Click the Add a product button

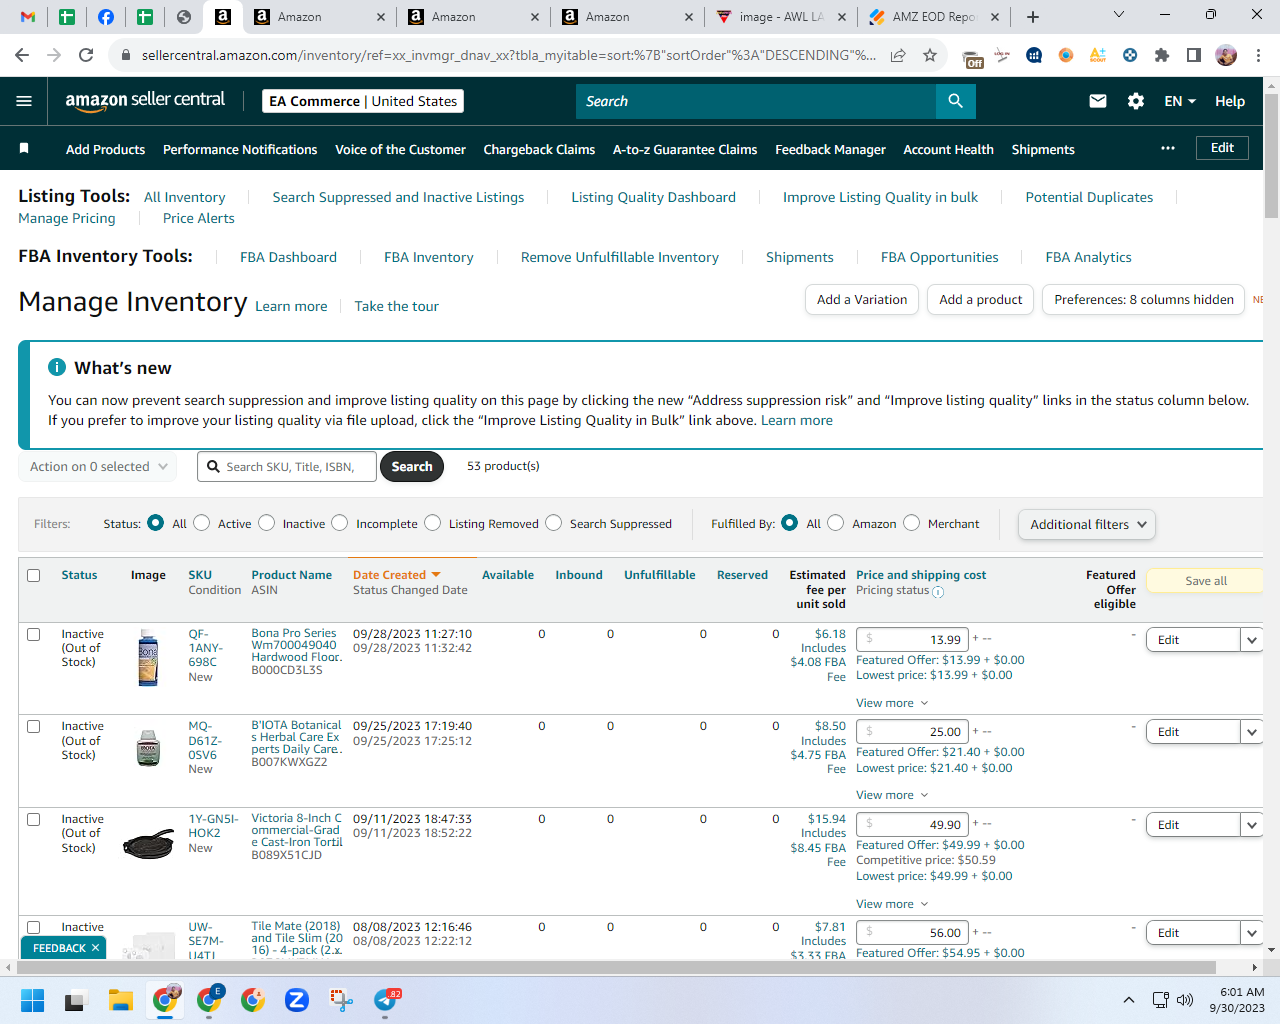click(980, 299)
